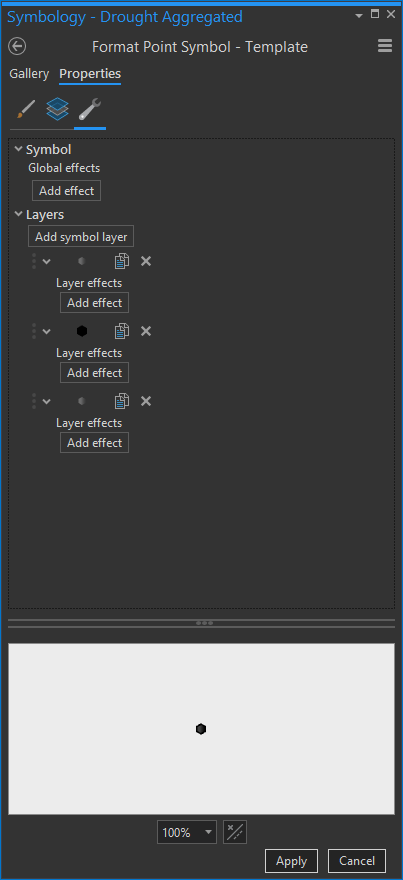The width and height of the screenshot is (403, 880).
Task: Duplicate the black hexagon symbol layer
Action: 122,331
